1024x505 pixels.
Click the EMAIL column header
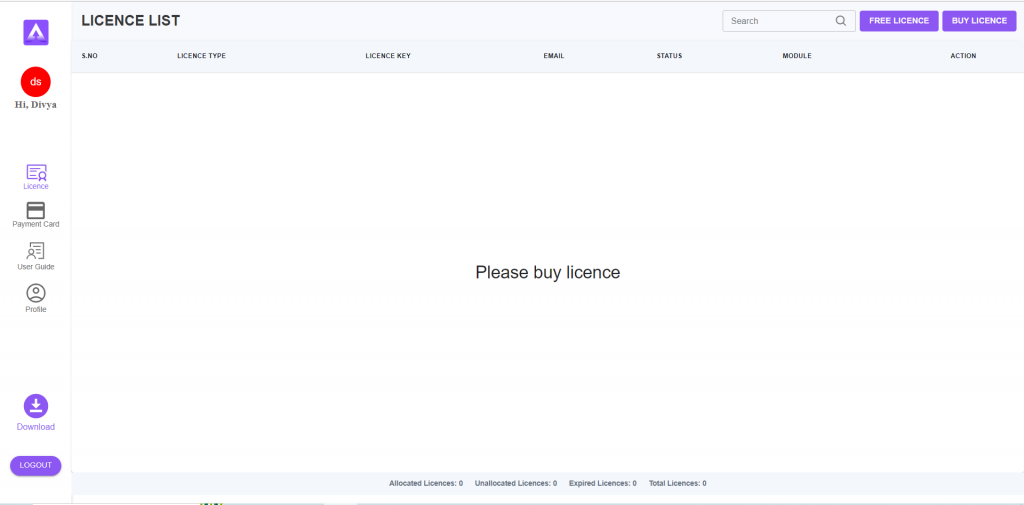tap(554, 56)
